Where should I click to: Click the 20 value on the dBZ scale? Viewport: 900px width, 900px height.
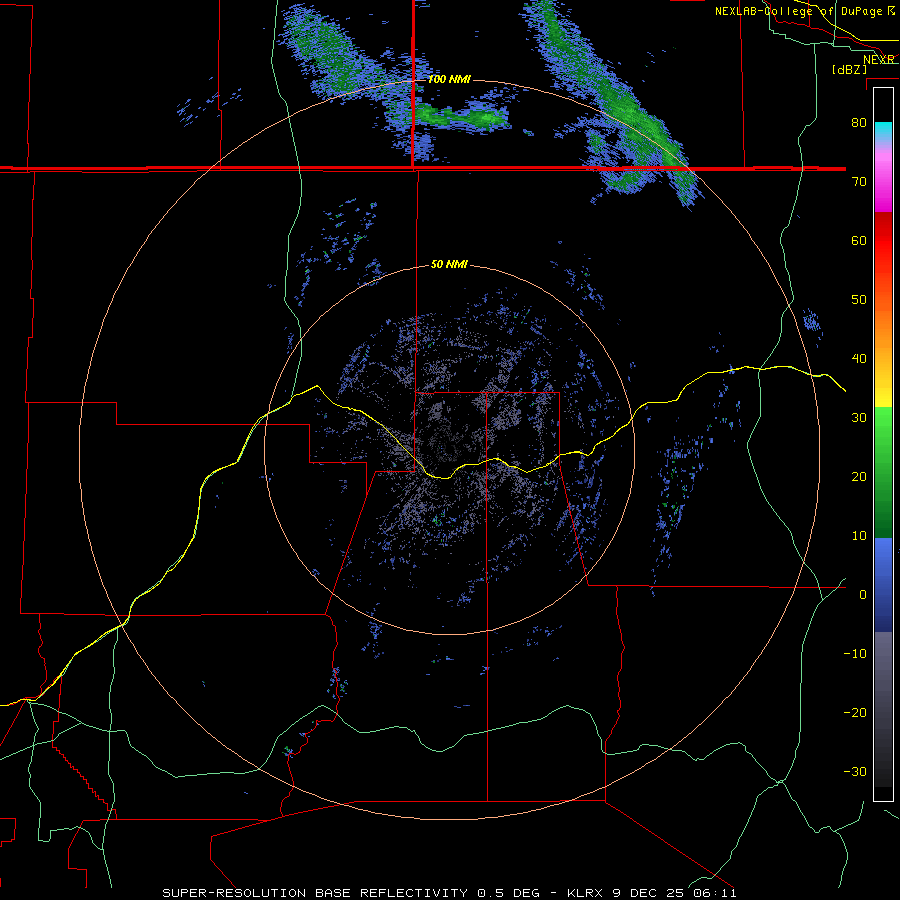(859, 477)
